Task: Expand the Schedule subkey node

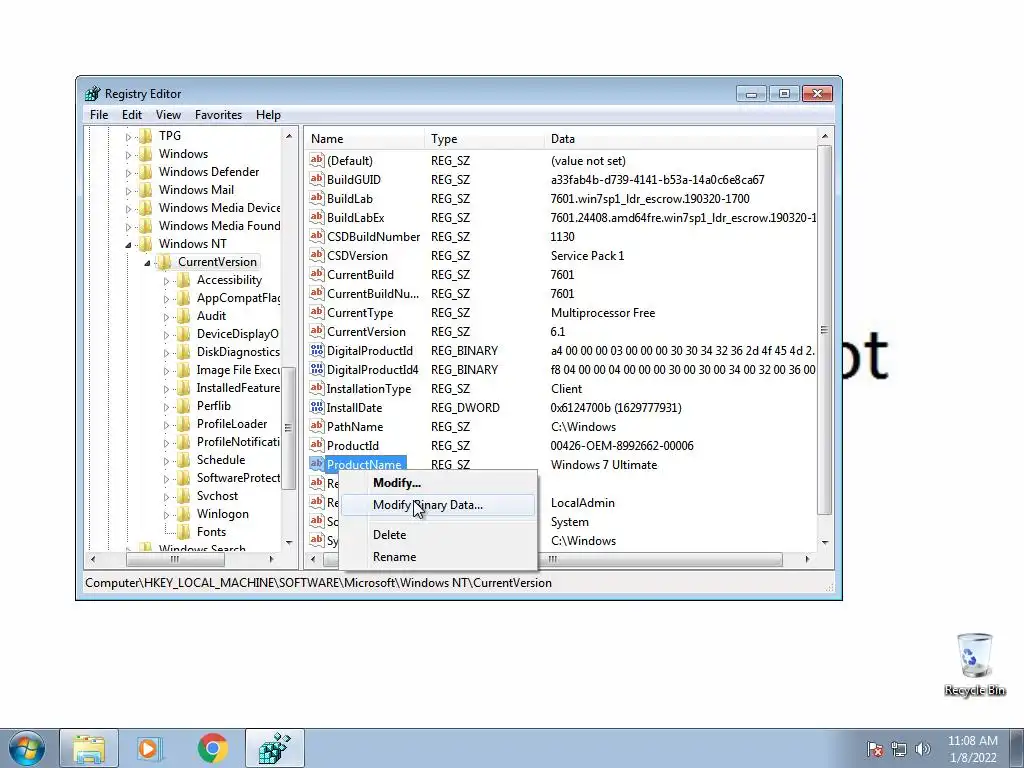Action: (166, 461)
